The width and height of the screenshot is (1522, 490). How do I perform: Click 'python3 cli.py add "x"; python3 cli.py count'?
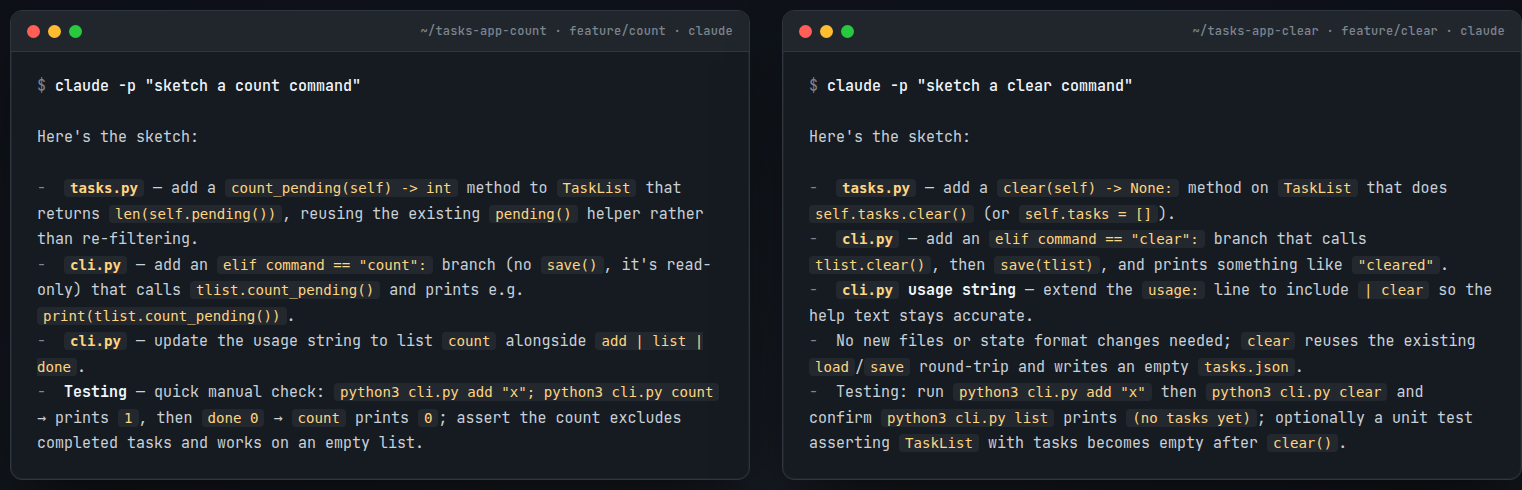(x=526, y=393)
